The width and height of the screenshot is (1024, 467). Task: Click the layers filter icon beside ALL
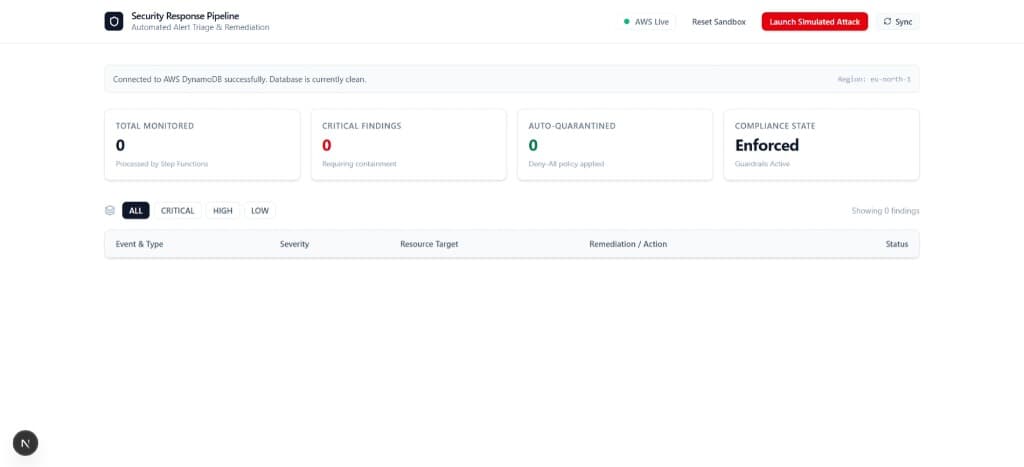tap(110, 210)
